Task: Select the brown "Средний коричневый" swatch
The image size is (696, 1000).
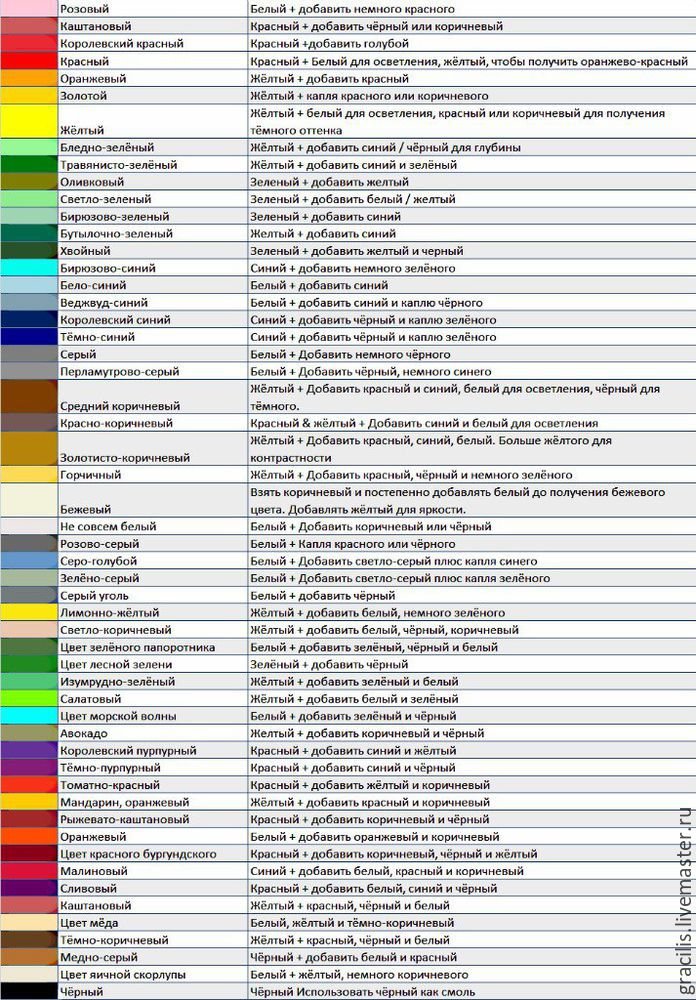Action: pos(28,397)
